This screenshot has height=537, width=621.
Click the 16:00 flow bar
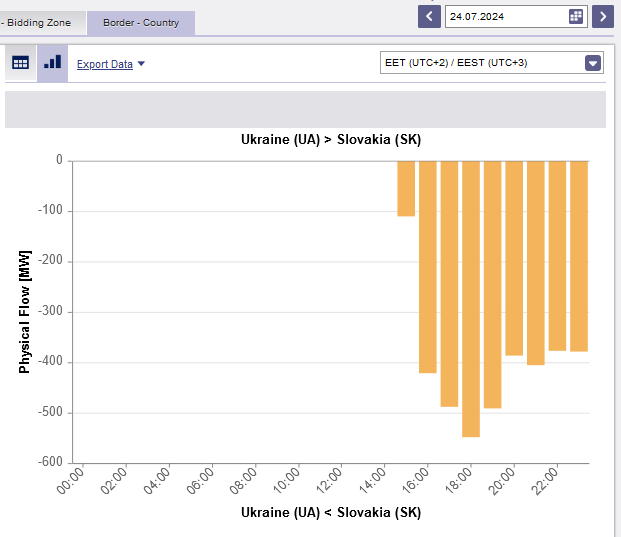428,266
